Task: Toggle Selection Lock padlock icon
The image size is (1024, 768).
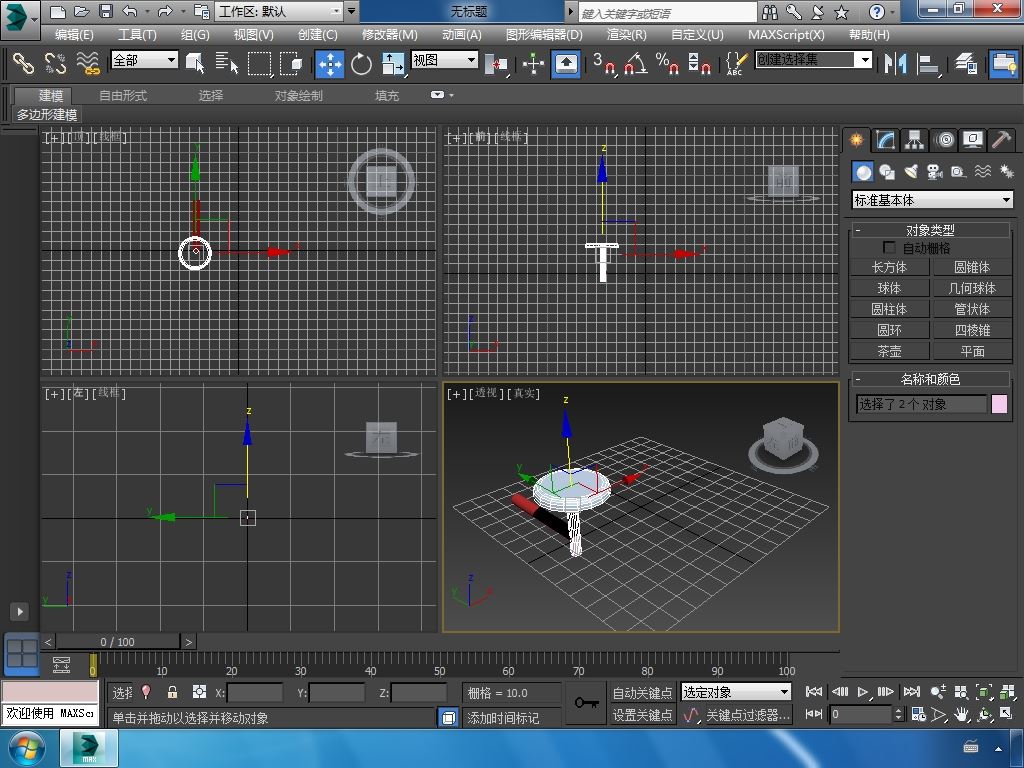Action: pyautogui.click(x=172, y=692)
